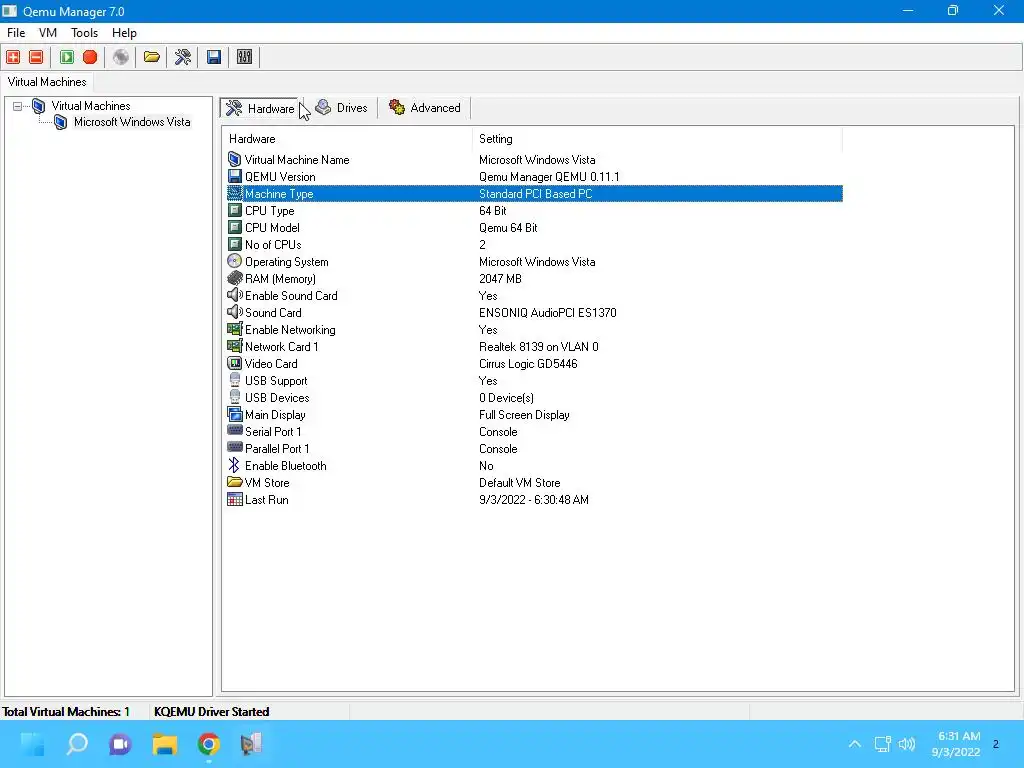
Task: Open the VM menu
Action: point(48,33)
